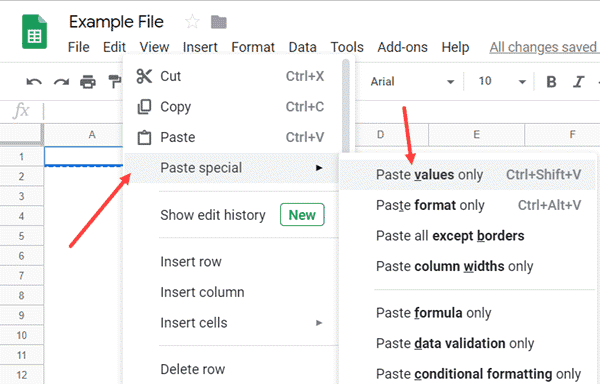Select row 2 header

(21, 176)
